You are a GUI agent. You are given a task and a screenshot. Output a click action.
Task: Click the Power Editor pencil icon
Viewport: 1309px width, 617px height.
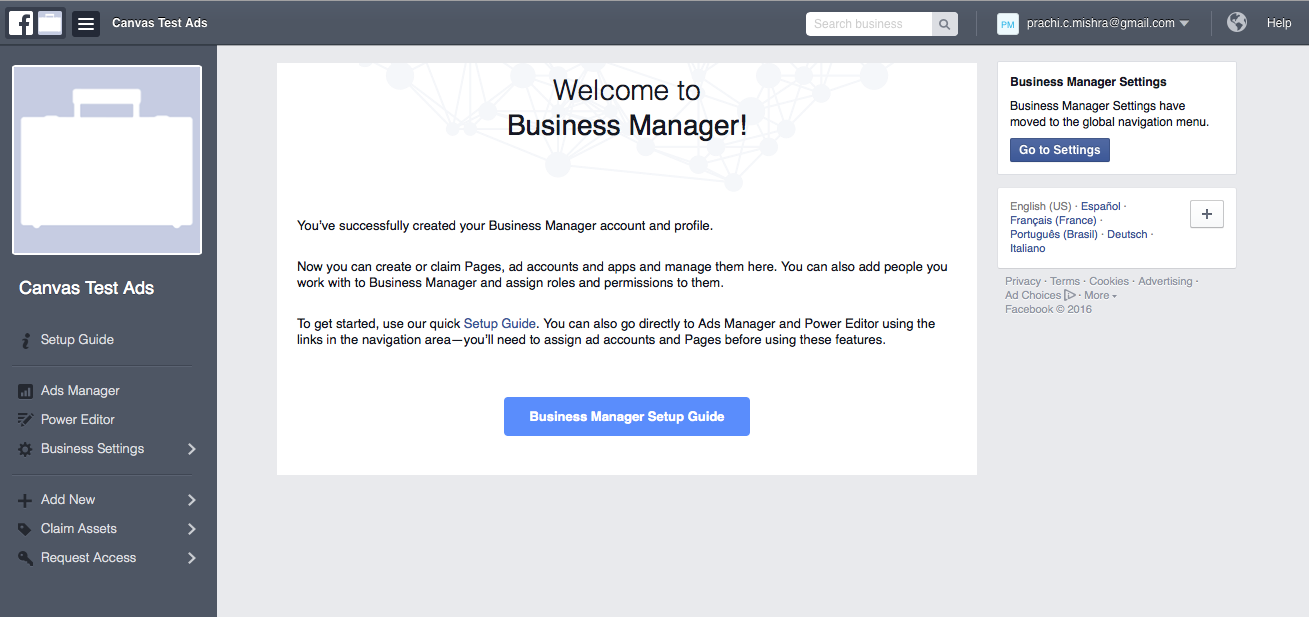point(26,420)
